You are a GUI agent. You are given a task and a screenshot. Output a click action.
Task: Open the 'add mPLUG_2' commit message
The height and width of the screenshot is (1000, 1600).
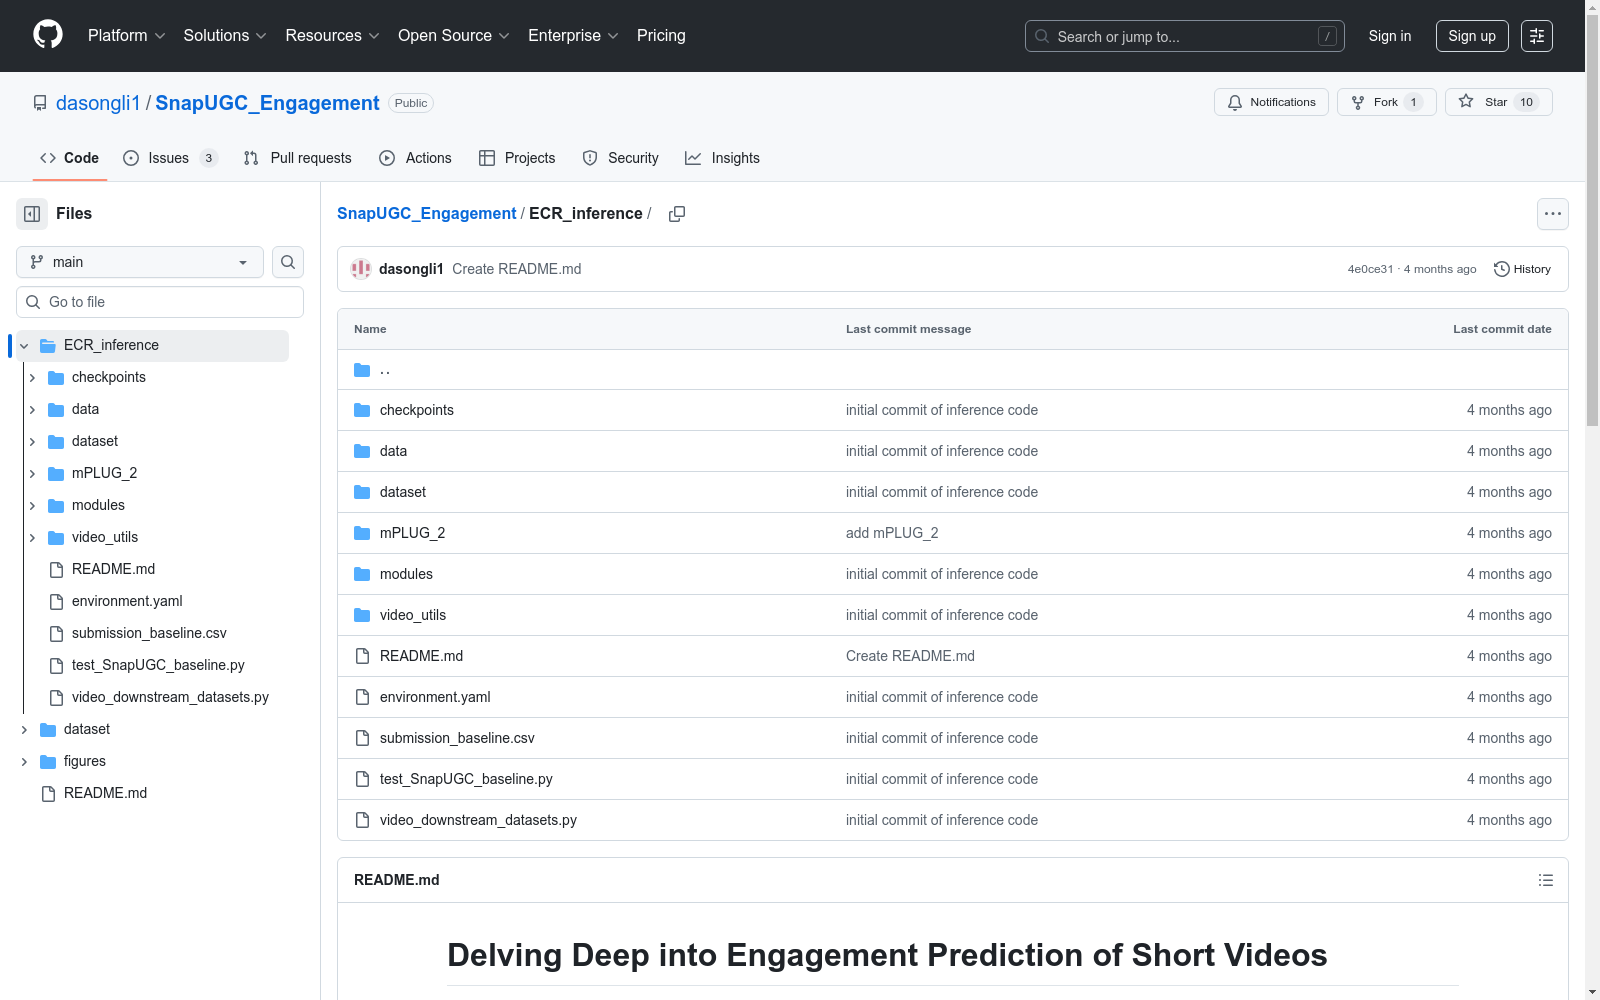(892, 533)
